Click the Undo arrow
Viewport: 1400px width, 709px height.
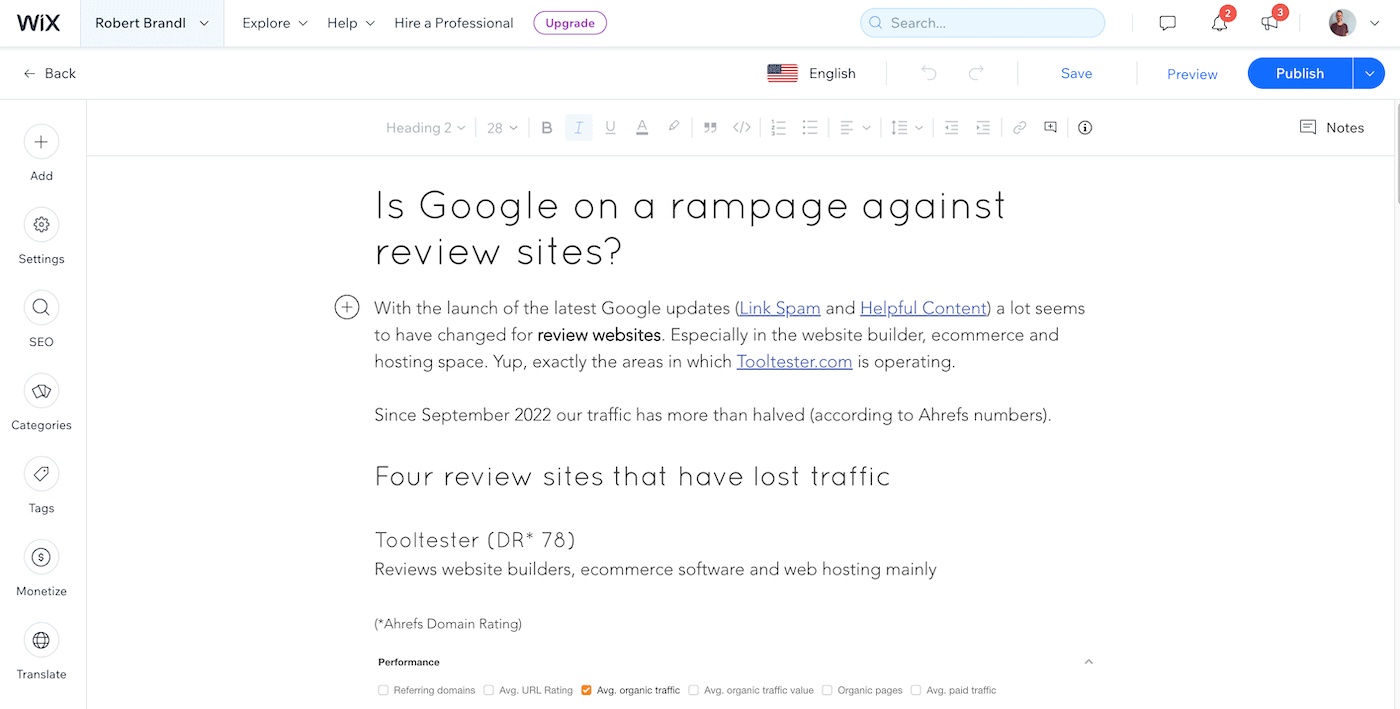click(929, 73)
